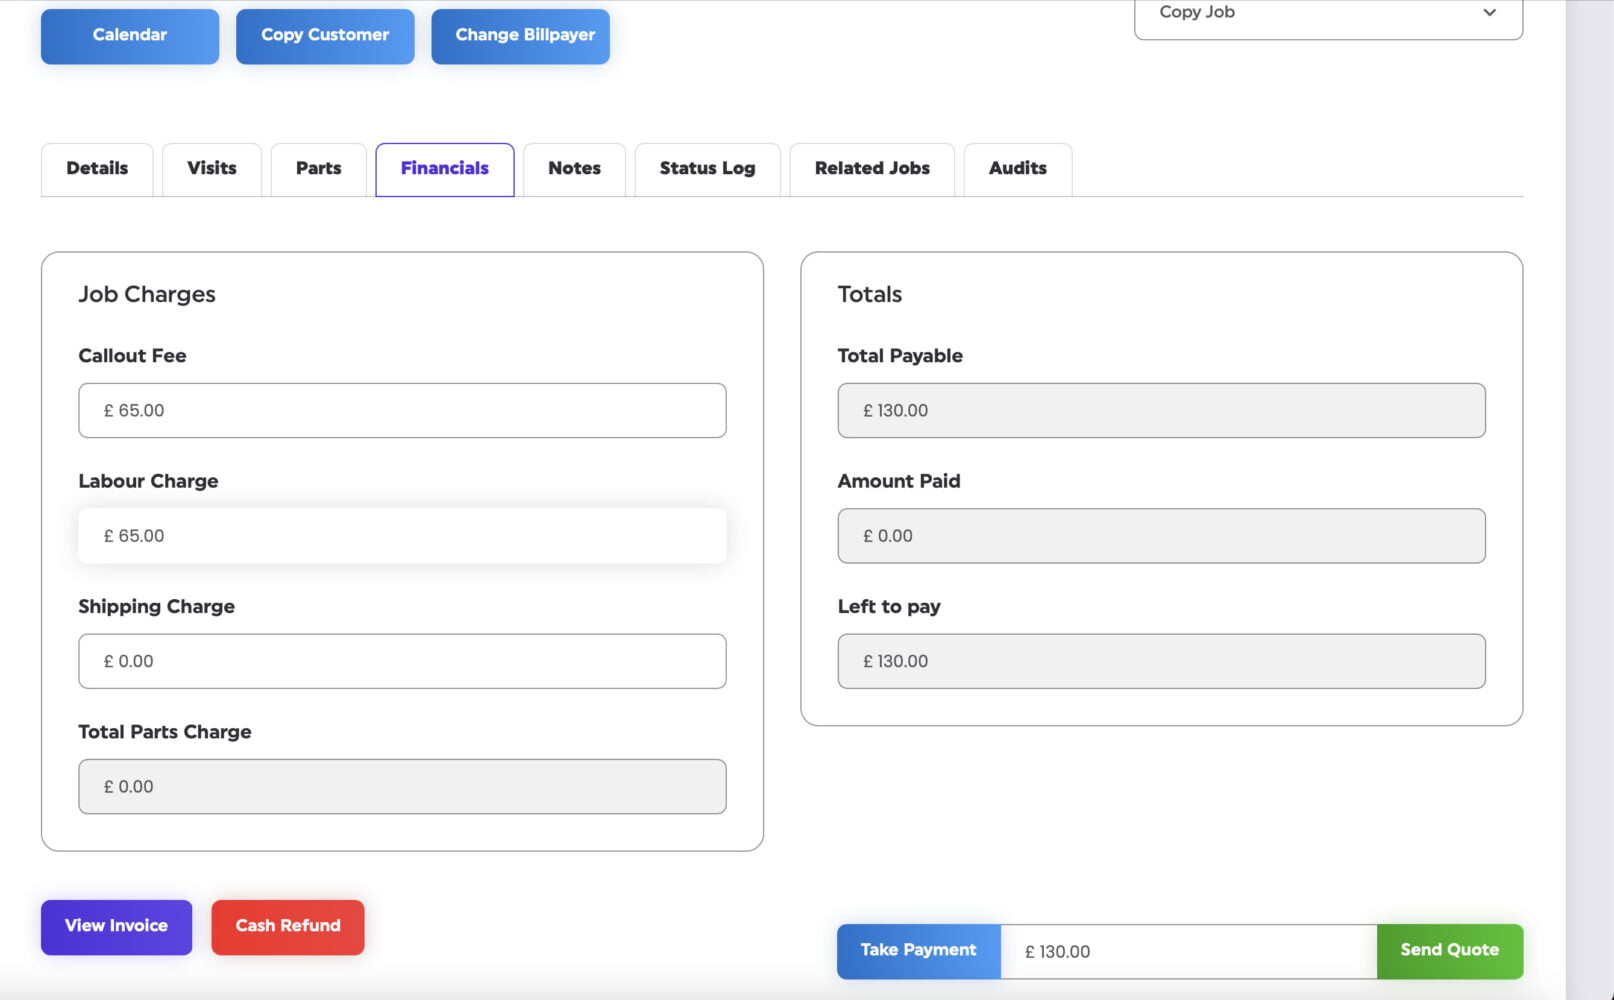The height and width of the screenshot is (1000, 1614).
Task: Switch to Related Jobs tab
Action: pos(872,169)
